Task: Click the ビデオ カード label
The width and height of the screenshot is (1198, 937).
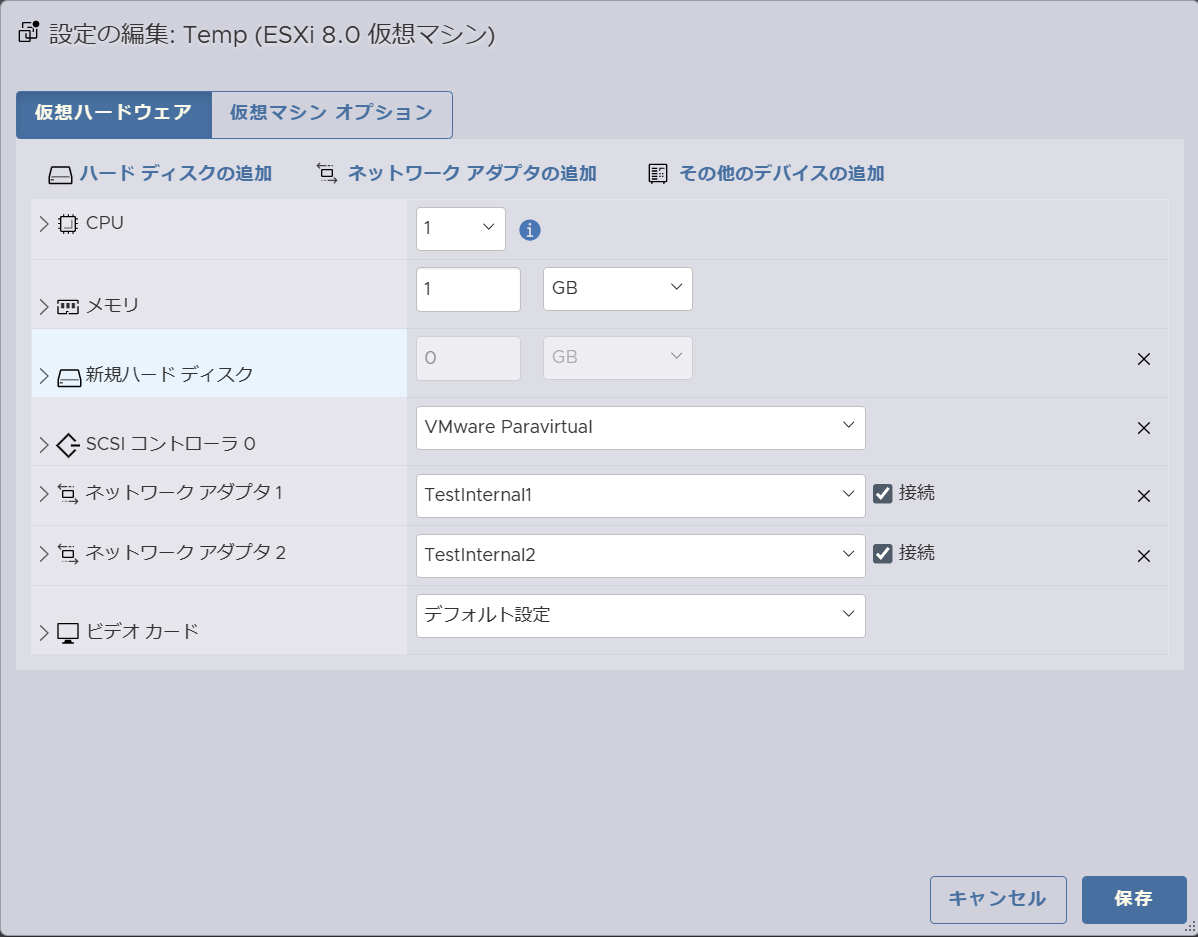Action: 142,631
